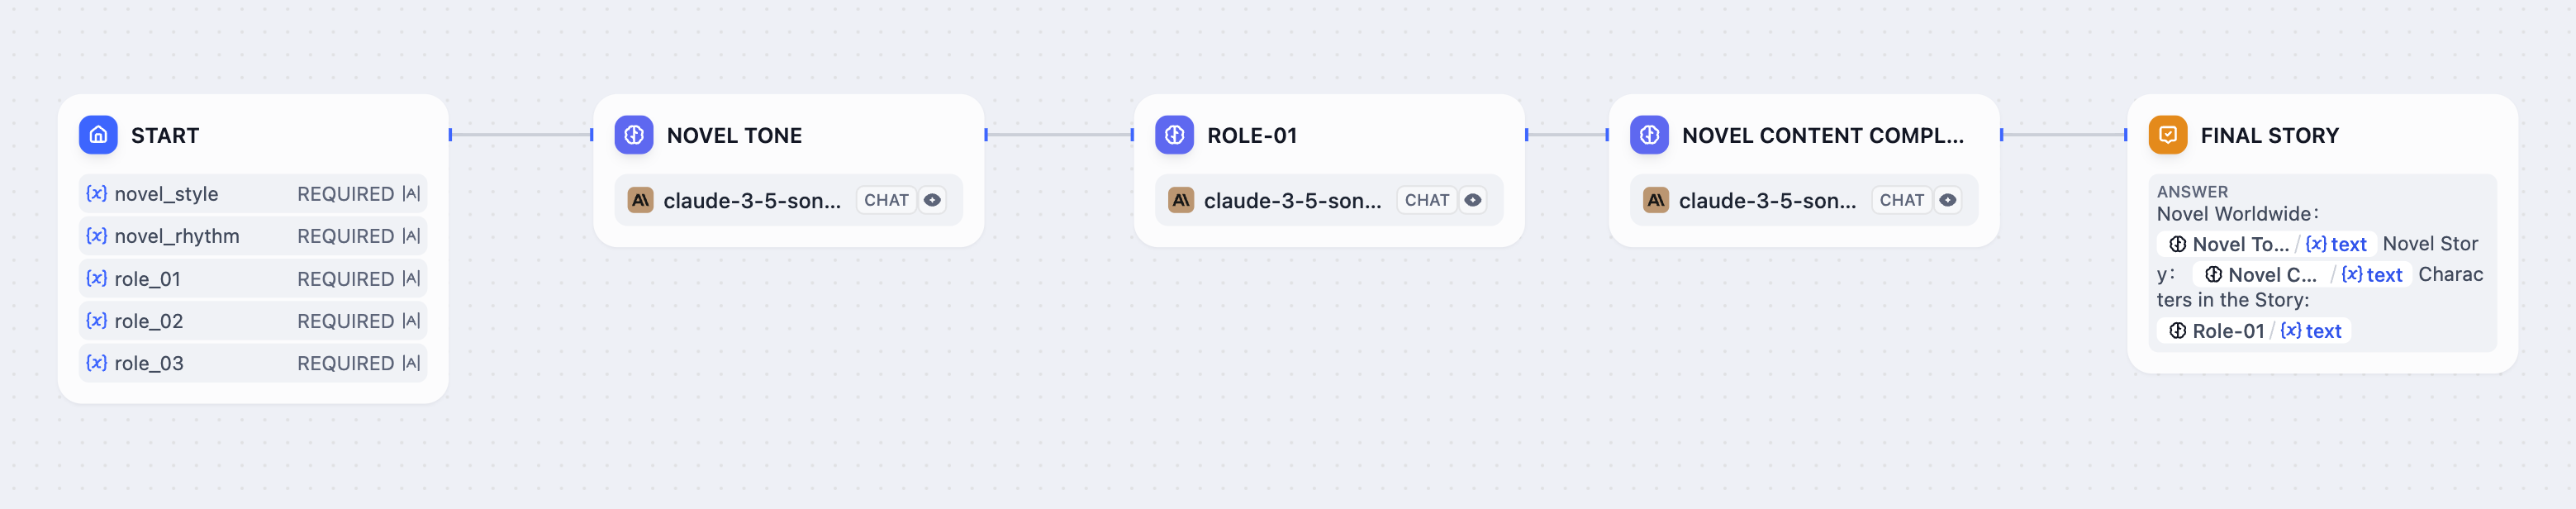The height and width of the screenshot is (509, 2576).
Task: Click the START node output connector handle
Action: coord(450,135)
